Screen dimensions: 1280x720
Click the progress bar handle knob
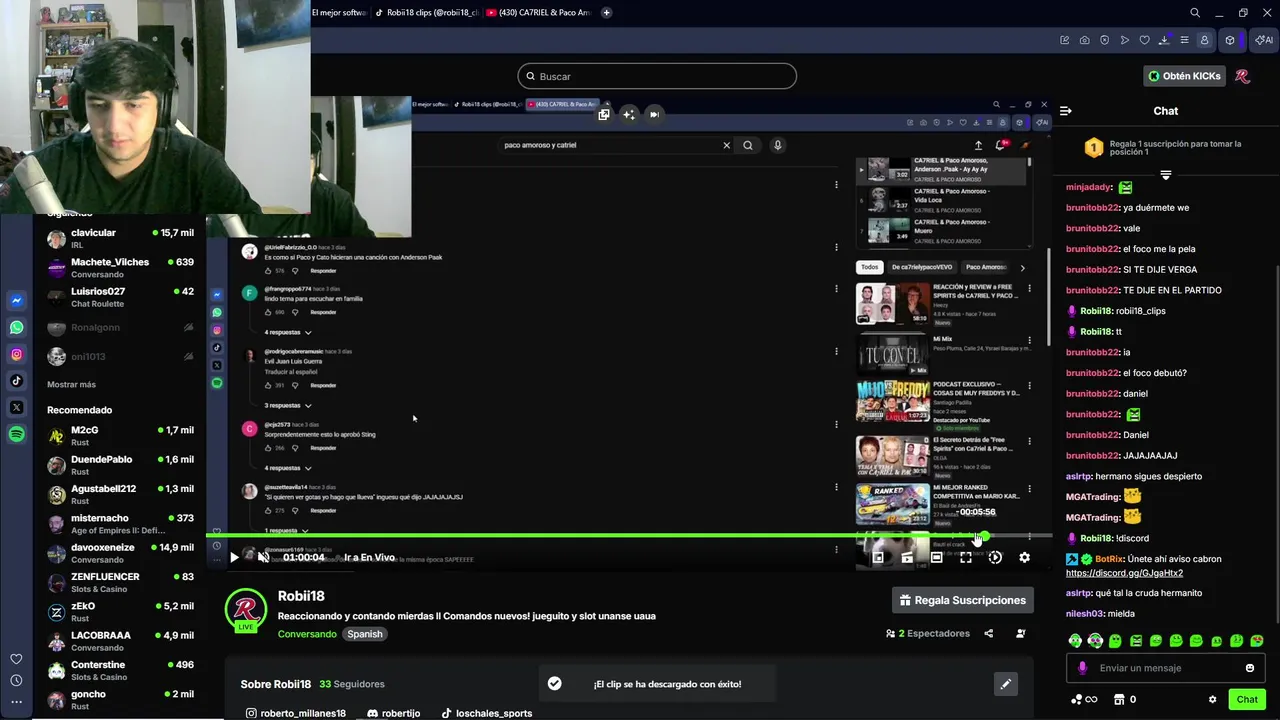tap(984, 536)
